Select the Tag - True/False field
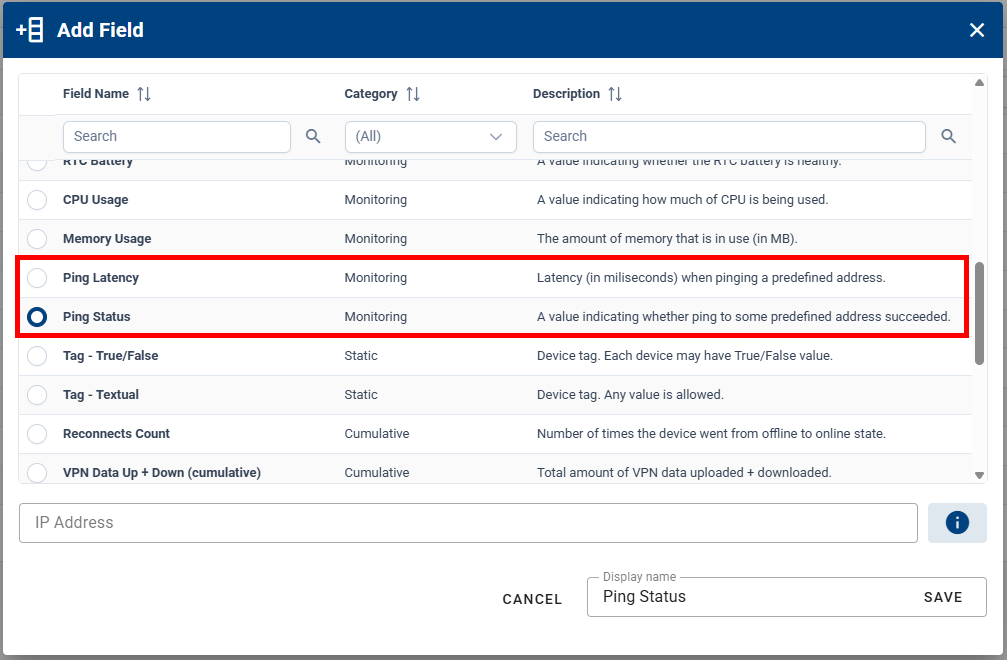Image resolution: width=1007 pixels, height=660 pixels. (37, 356)
